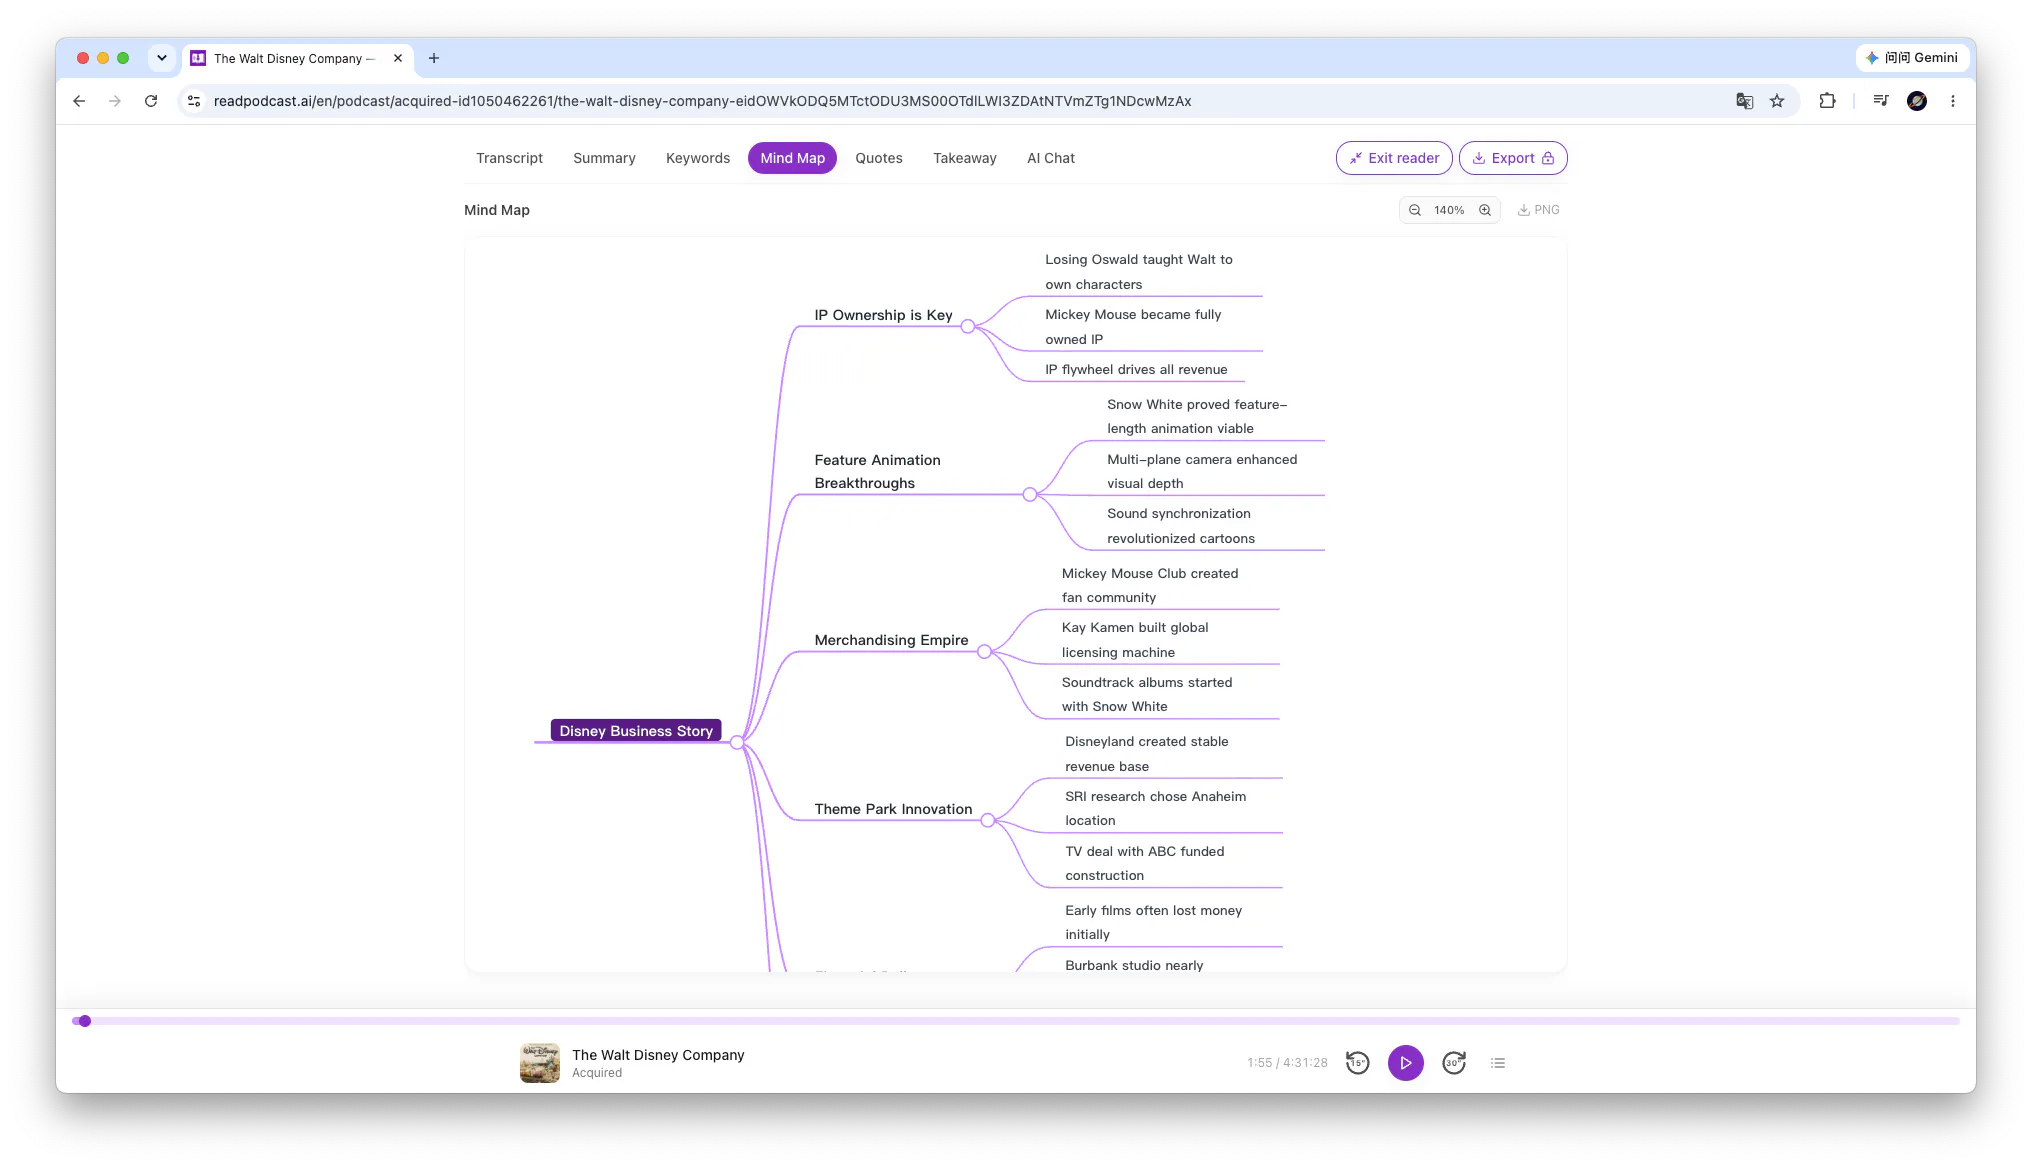Open the profile avatar menu
Screen dimensions: 2032x1167
(x=1917, y=101)
